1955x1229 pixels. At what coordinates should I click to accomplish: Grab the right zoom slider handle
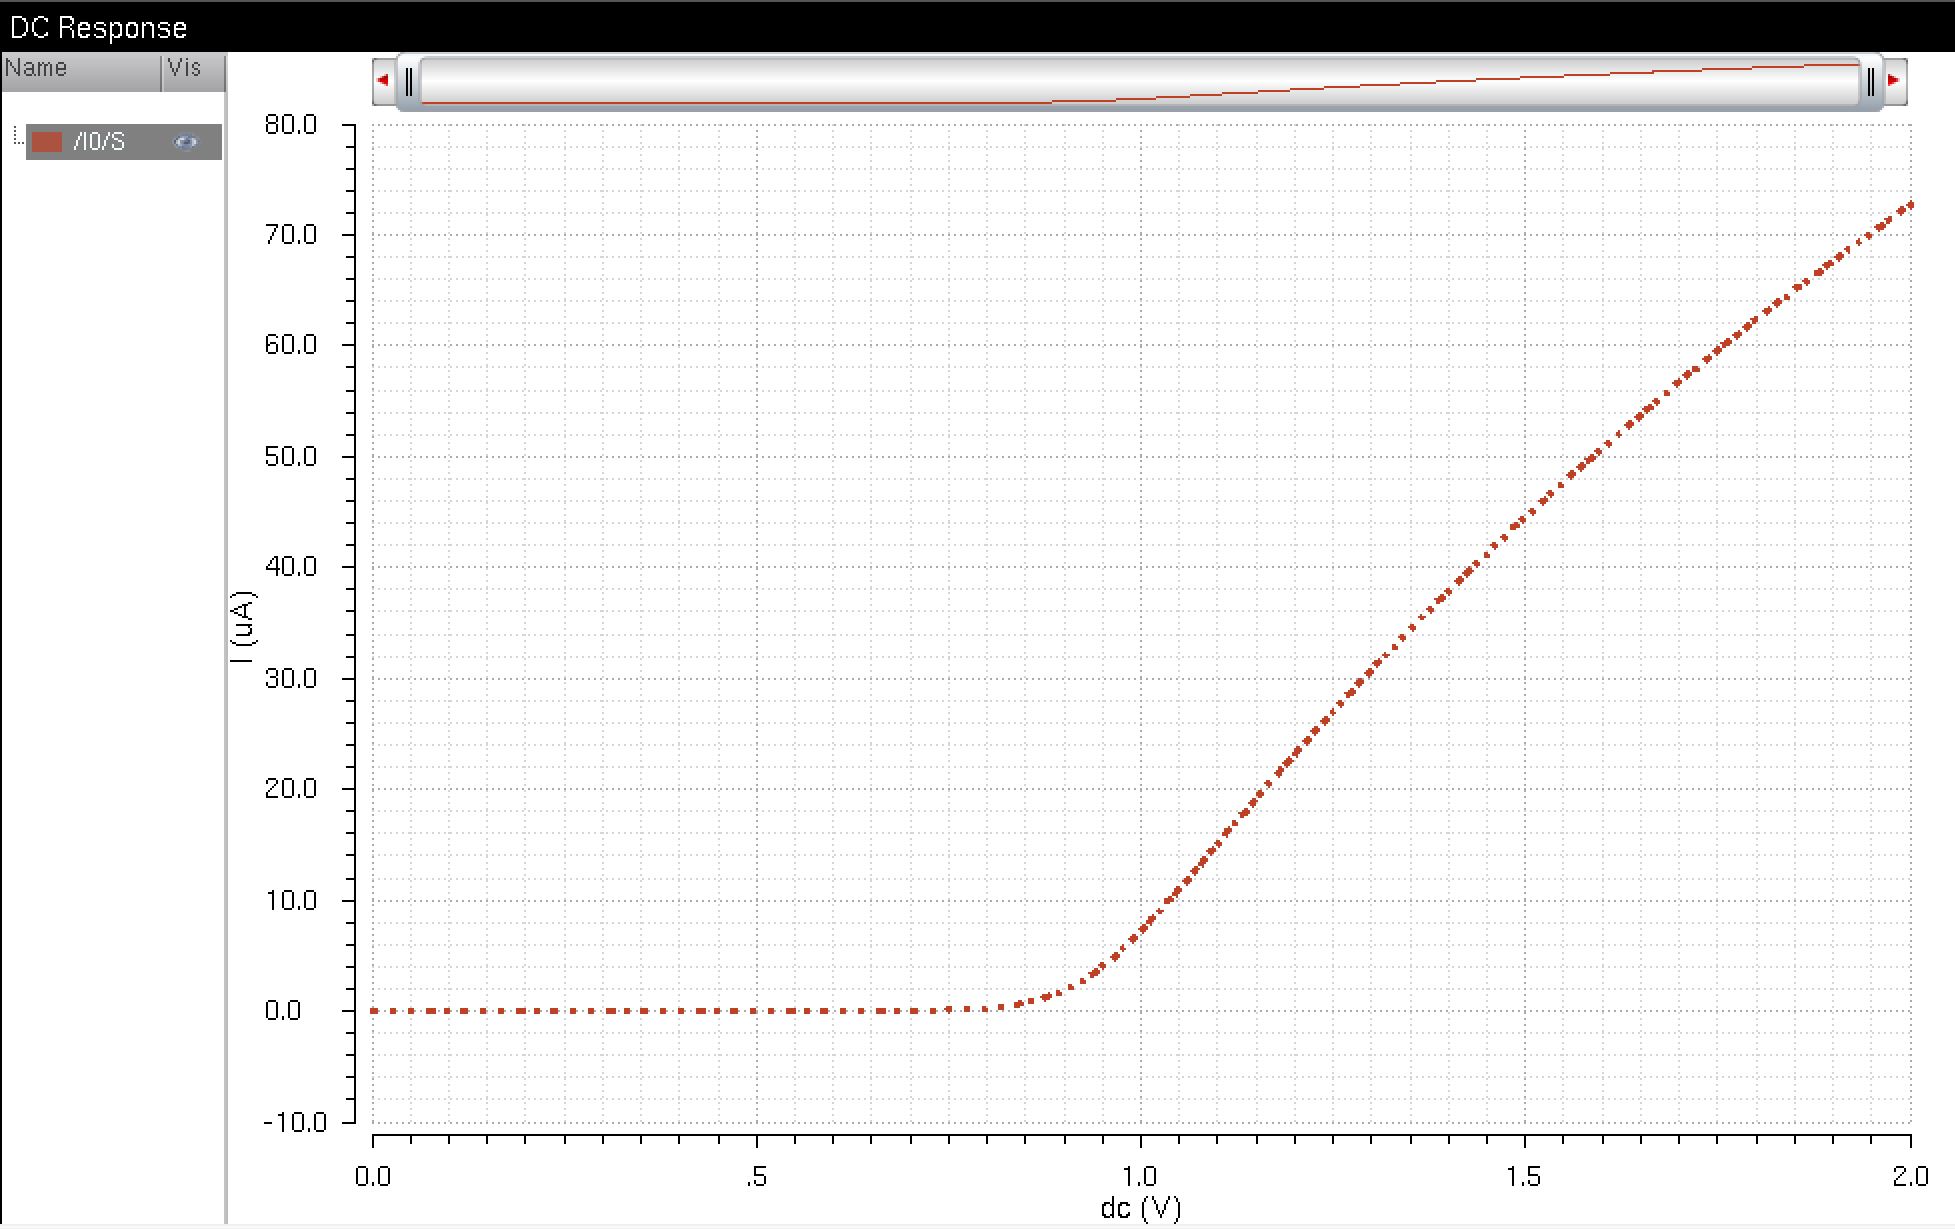[1870, 82]
